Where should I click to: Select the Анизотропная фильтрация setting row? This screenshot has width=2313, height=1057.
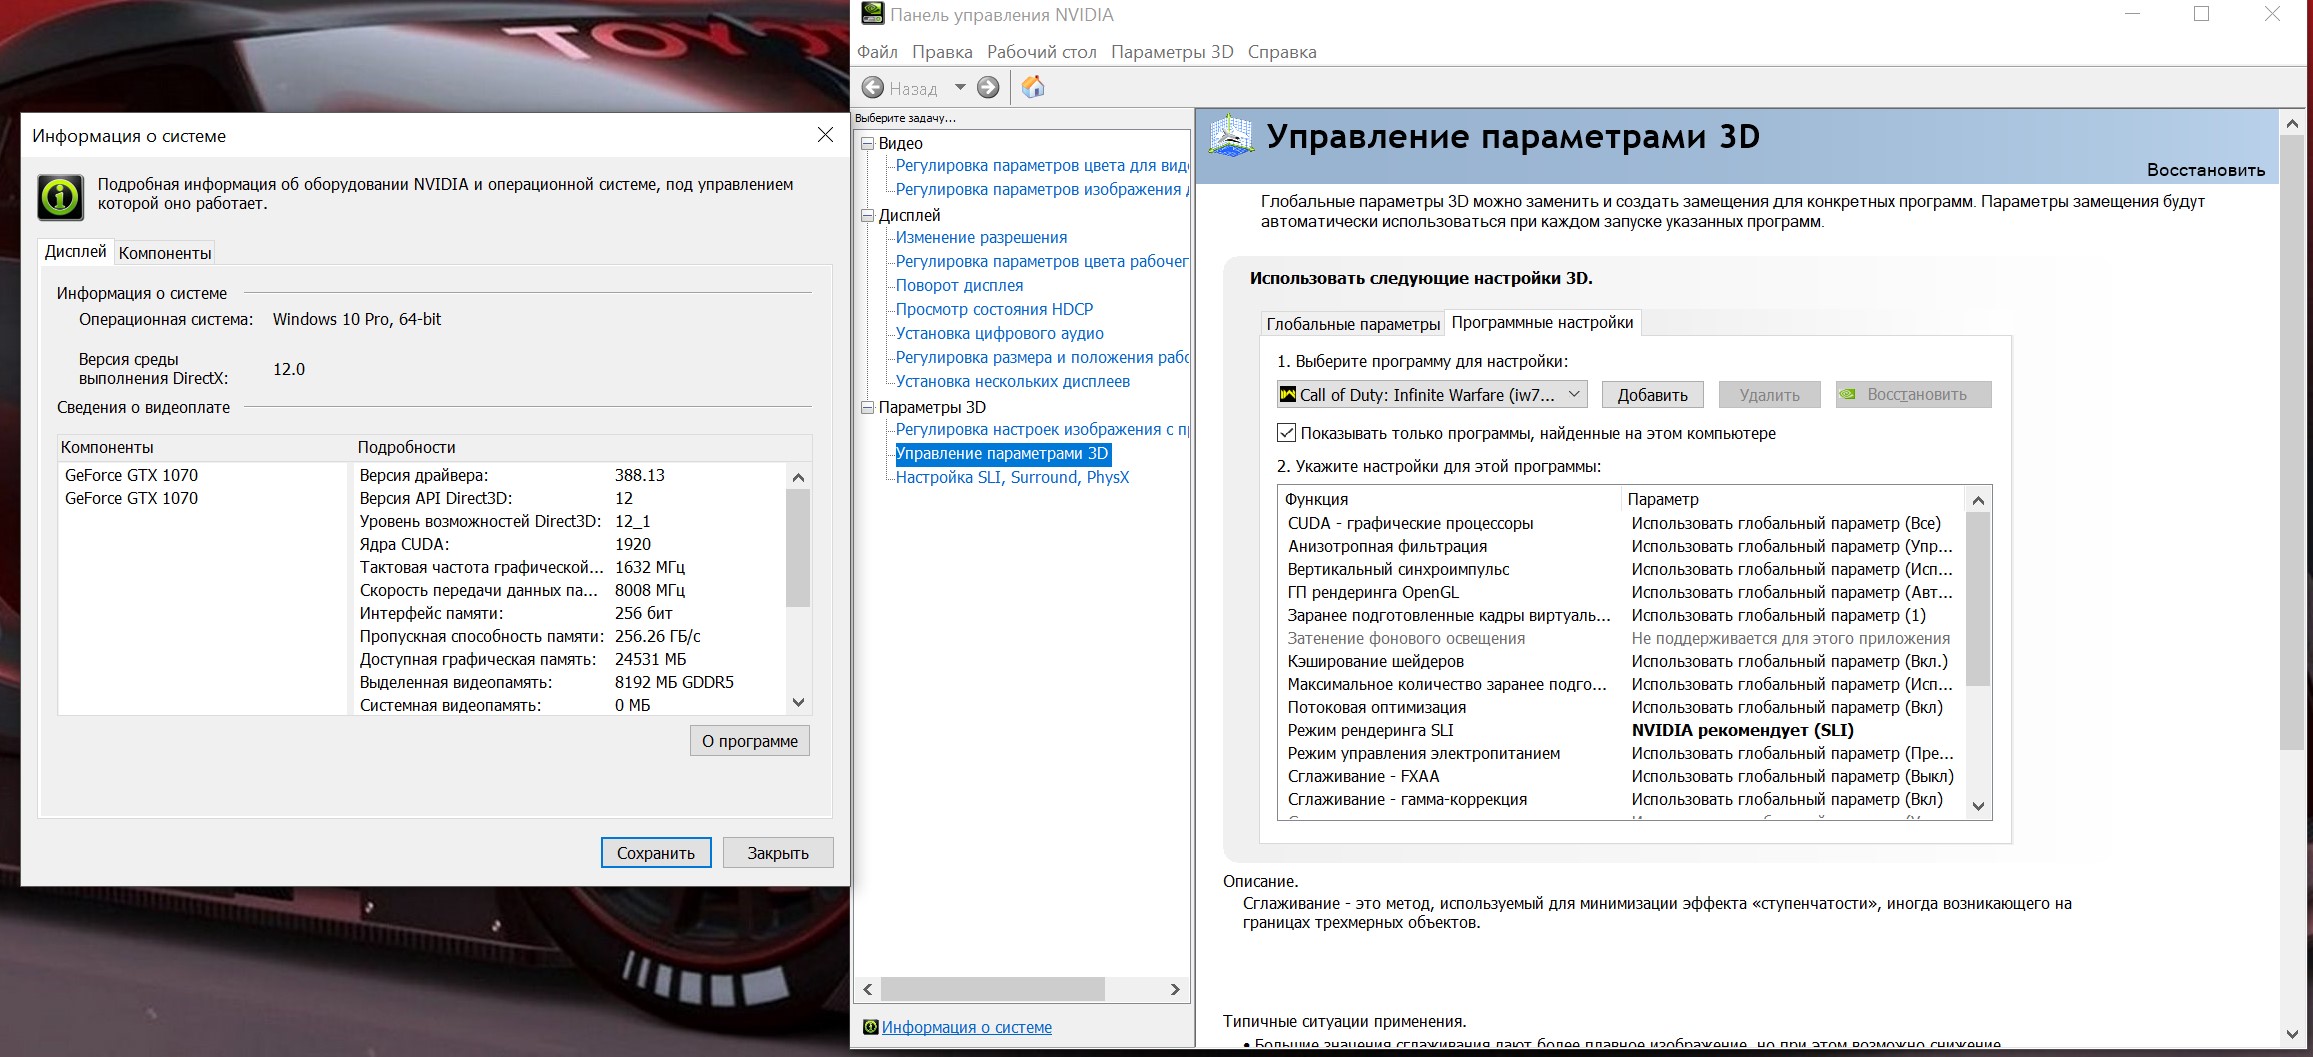1621,547
